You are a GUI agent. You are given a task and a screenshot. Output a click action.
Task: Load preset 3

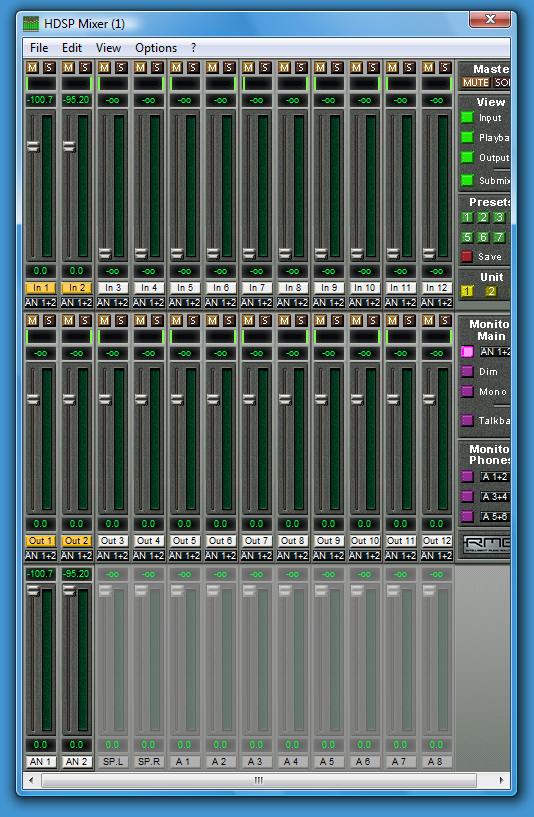coord(499,217)
